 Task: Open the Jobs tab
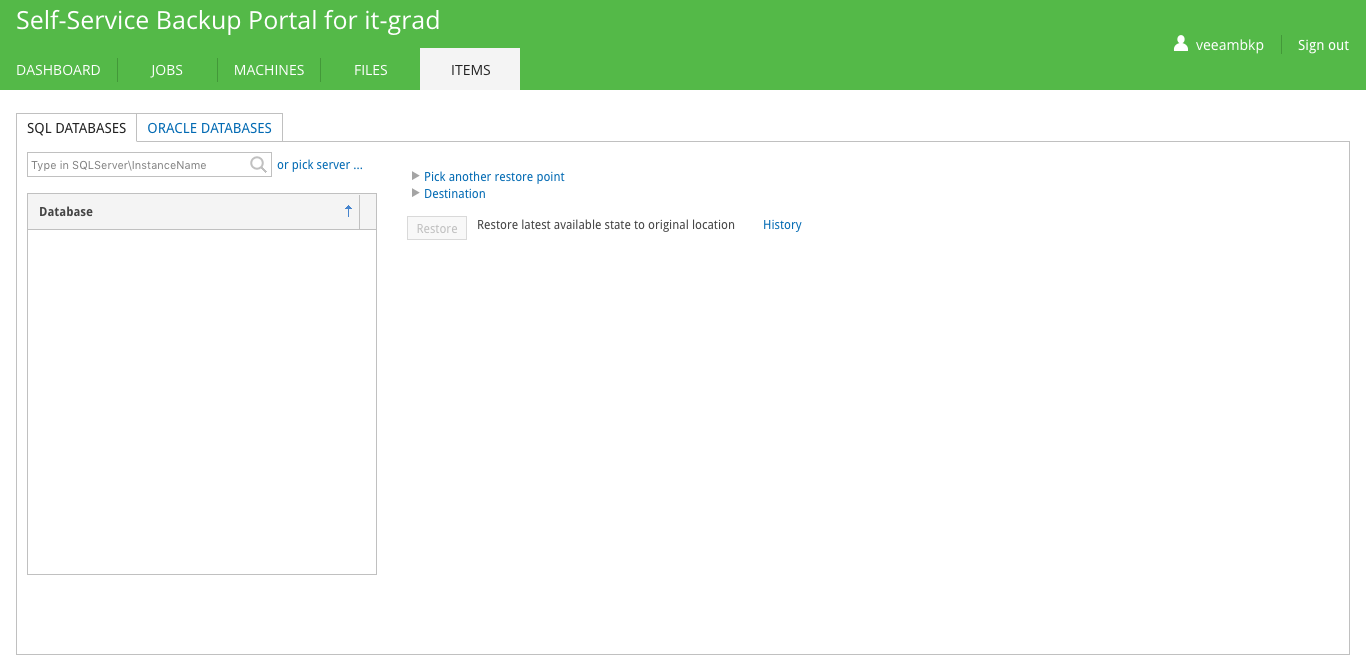coord(167,70)
